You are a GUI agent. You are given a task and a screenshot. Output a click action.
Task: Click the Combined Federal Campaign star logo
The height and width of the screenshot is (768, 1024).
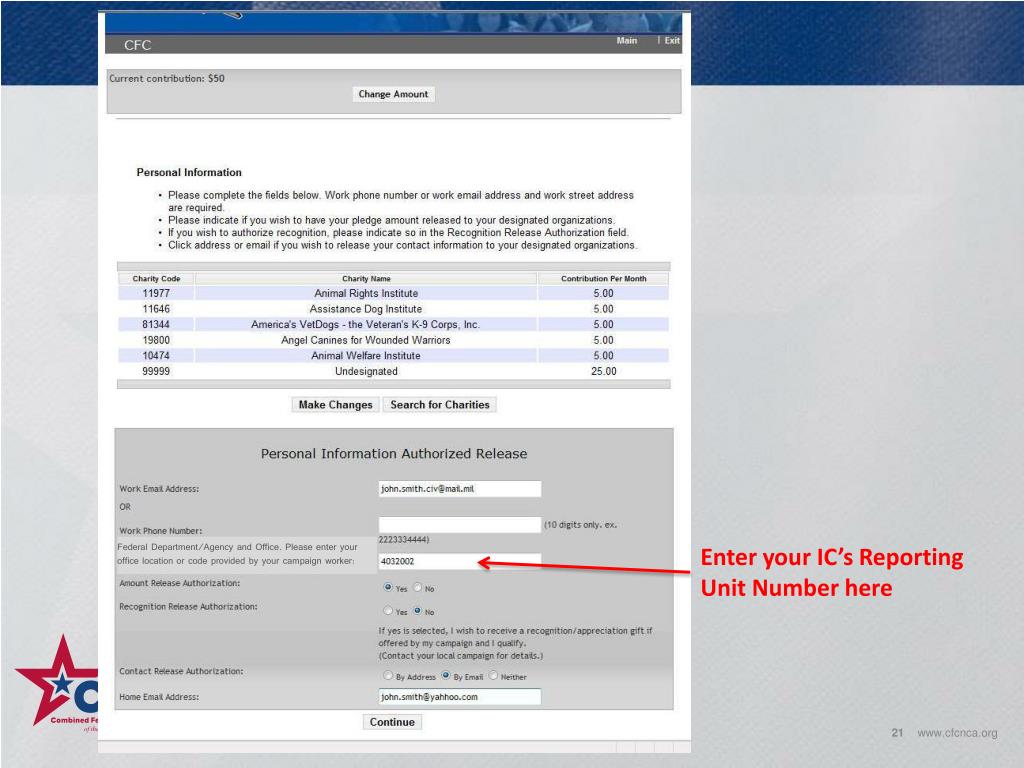[57, 682]
